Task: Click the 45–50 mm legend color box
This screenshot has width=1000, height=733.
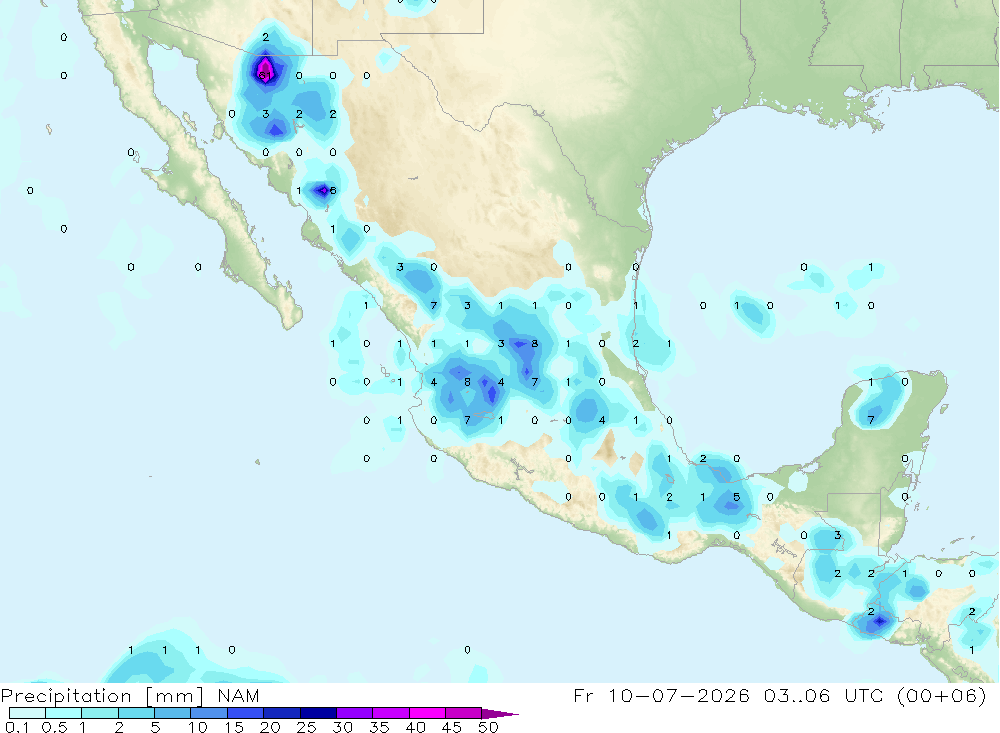Action: pyautogui.click(x=463, y=713)
